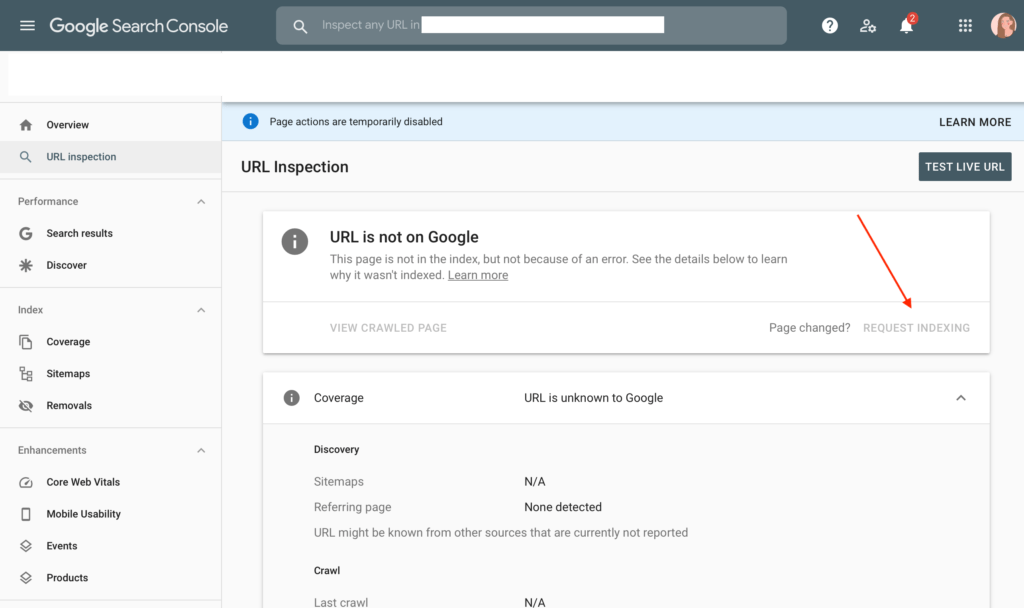Click REQUEST INDEXING

(916, 328)
